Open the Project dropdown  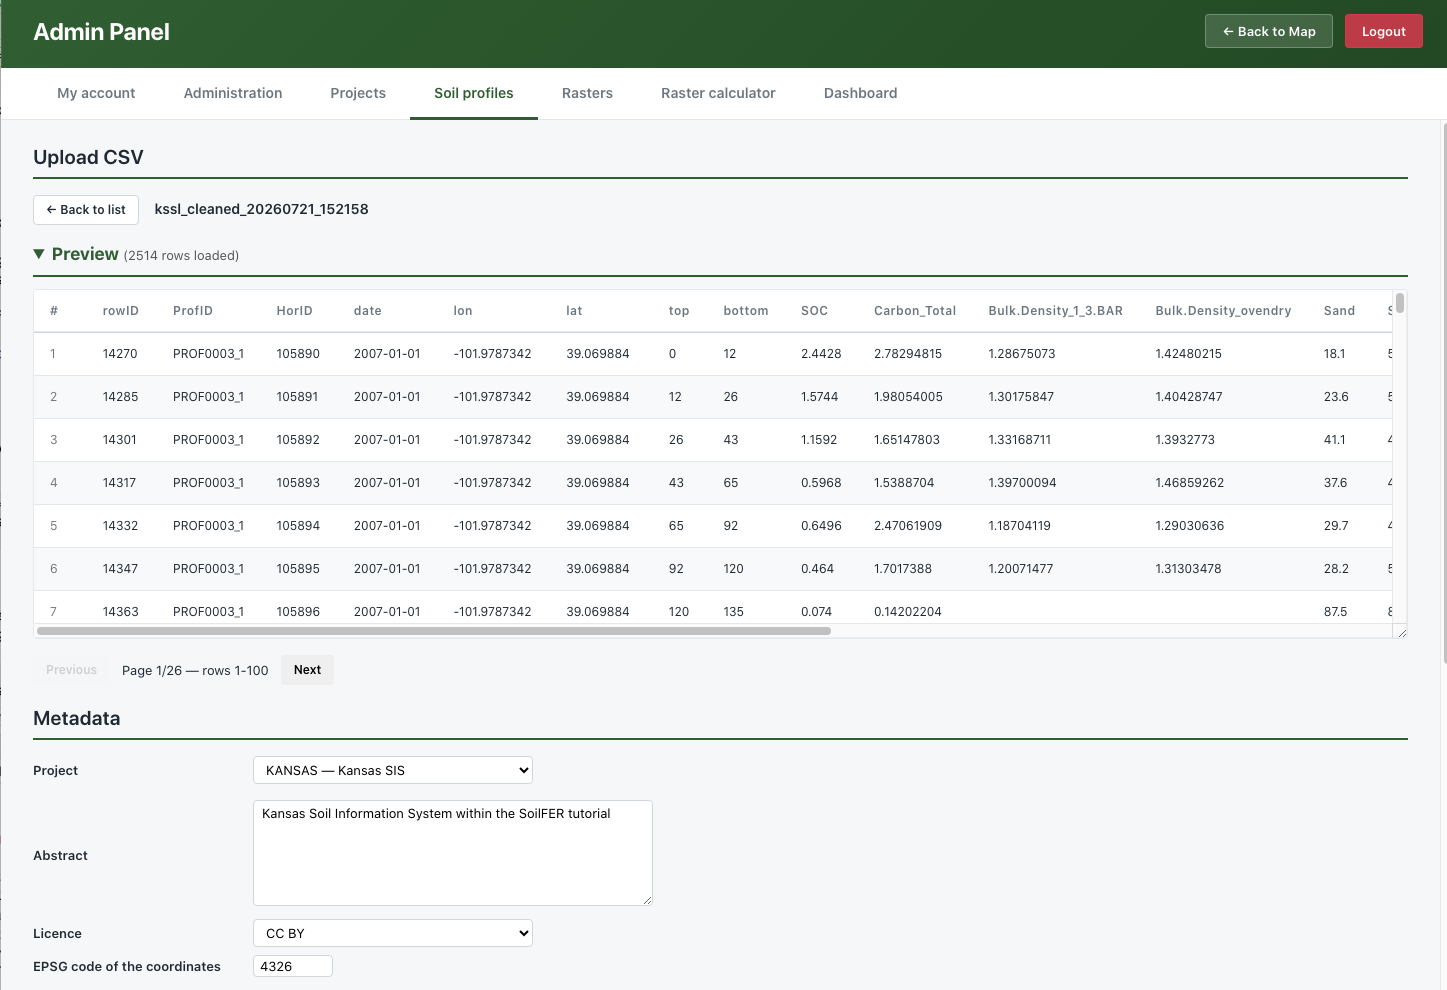tap(393, 770)
